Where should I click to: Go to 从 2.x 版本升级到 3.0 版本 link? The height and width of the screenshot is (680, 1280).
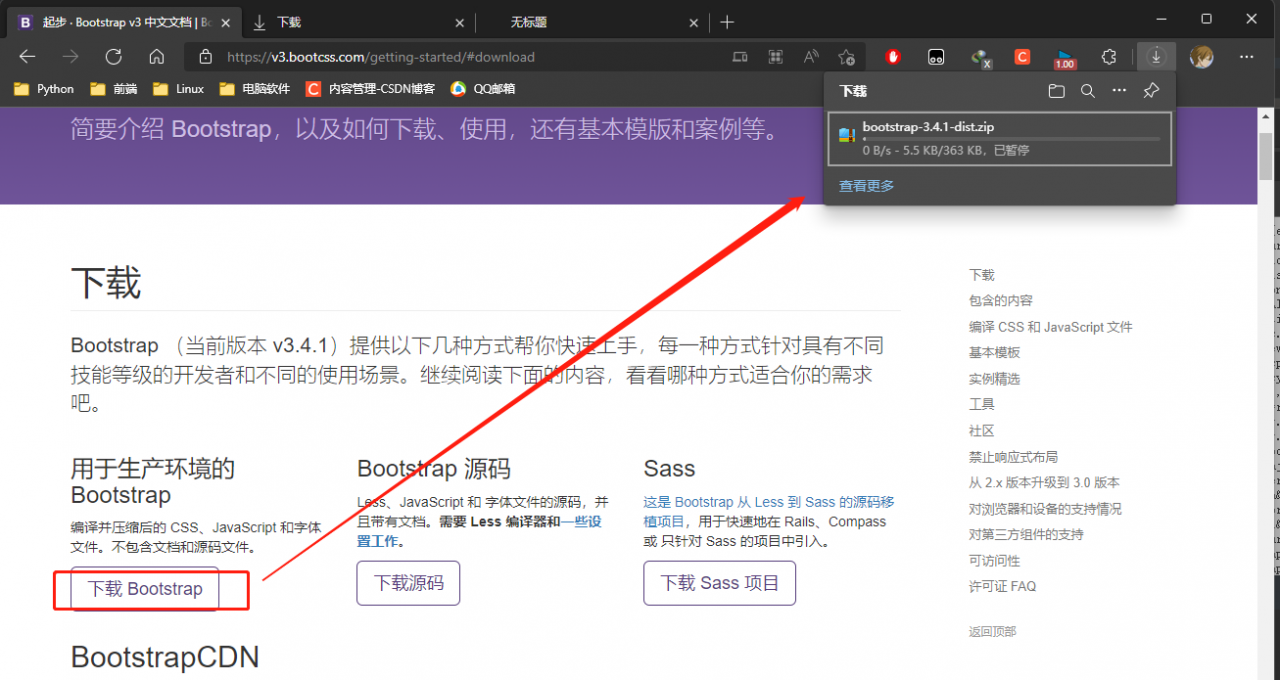pyautogui.click(x=1044, y=483)
